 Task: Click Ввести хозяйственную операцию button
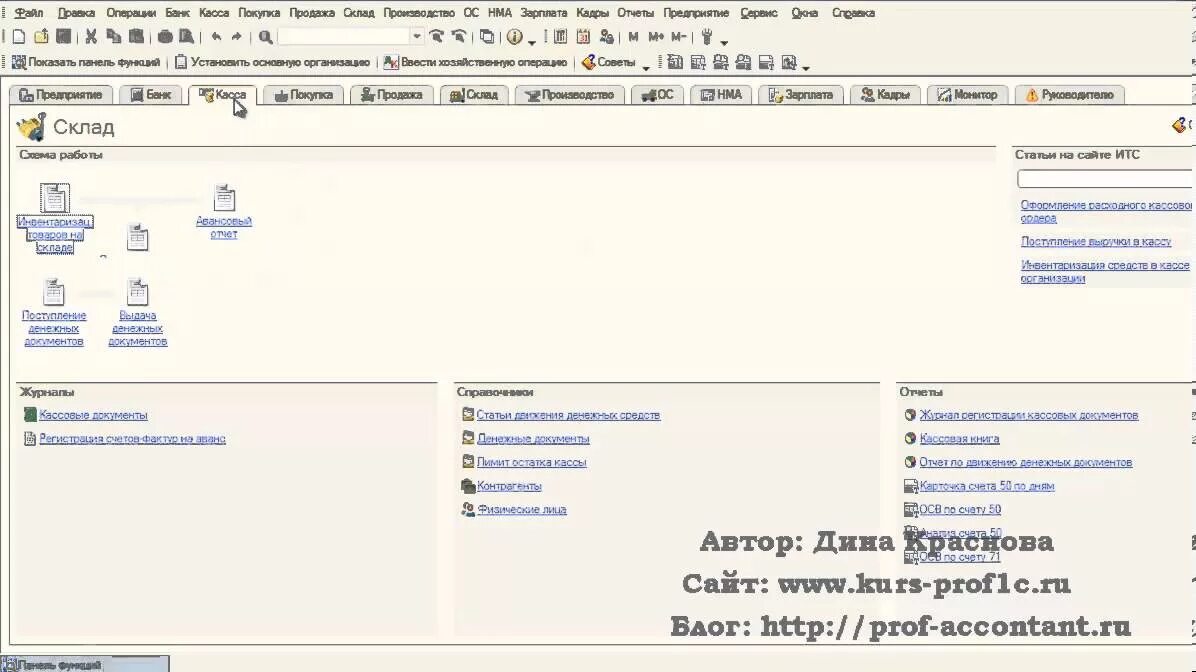pyautogui.click(x=475, y=63)
